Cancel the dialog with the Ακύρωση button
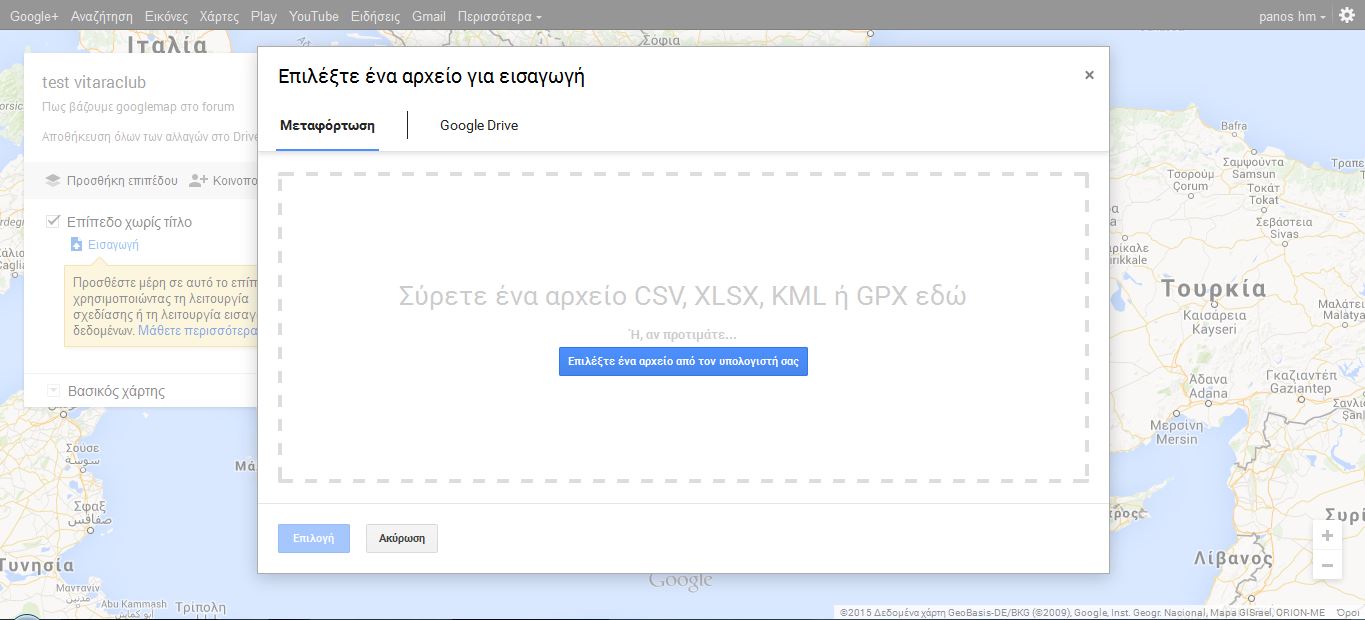The width and height of the screenshot is (1365, 620). coord(402,538)
